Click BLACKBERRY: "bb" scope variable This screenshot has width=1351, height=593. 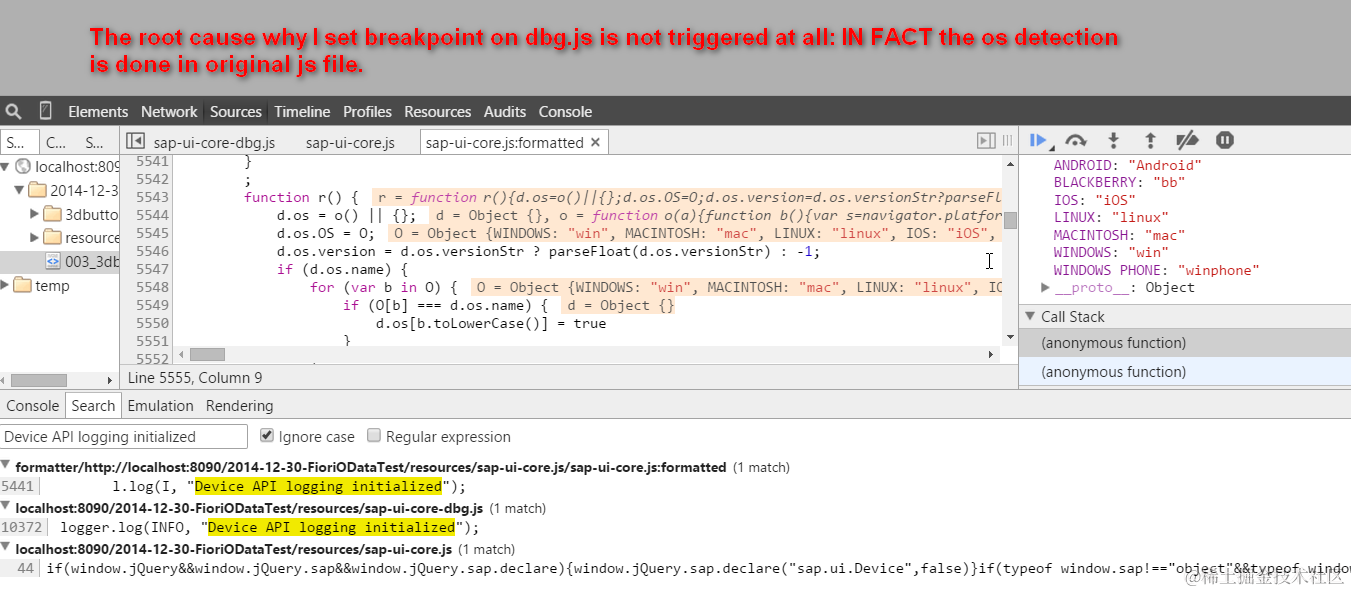click(1120, 182)
